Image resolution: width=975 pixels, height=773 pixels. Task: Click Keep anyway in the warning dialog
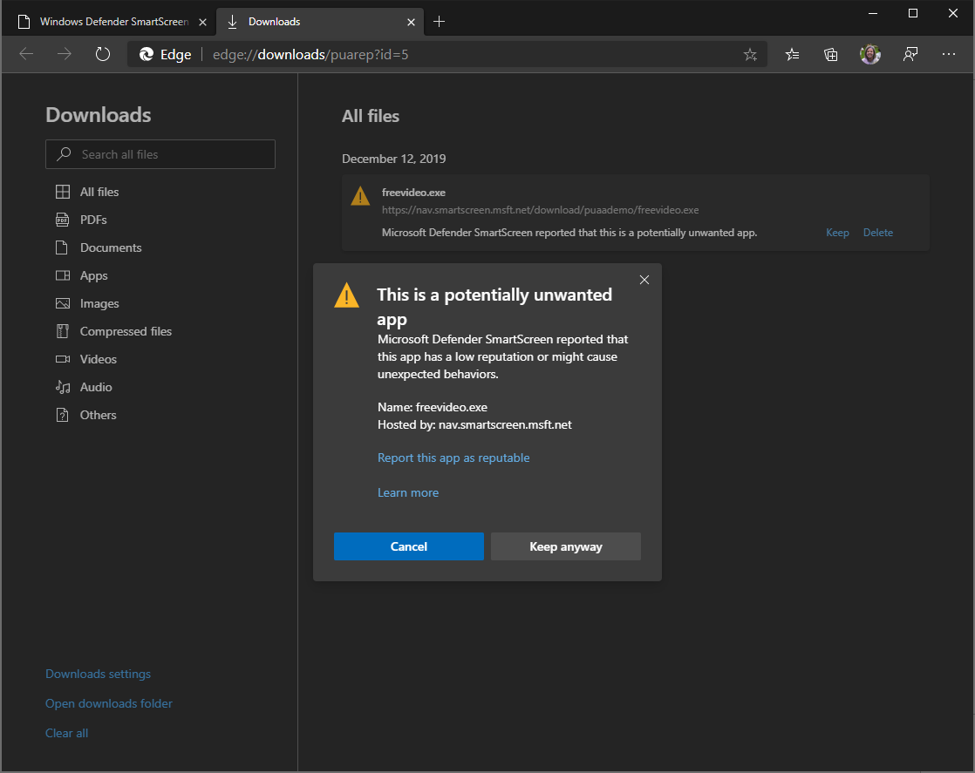[x=565, y=546]
